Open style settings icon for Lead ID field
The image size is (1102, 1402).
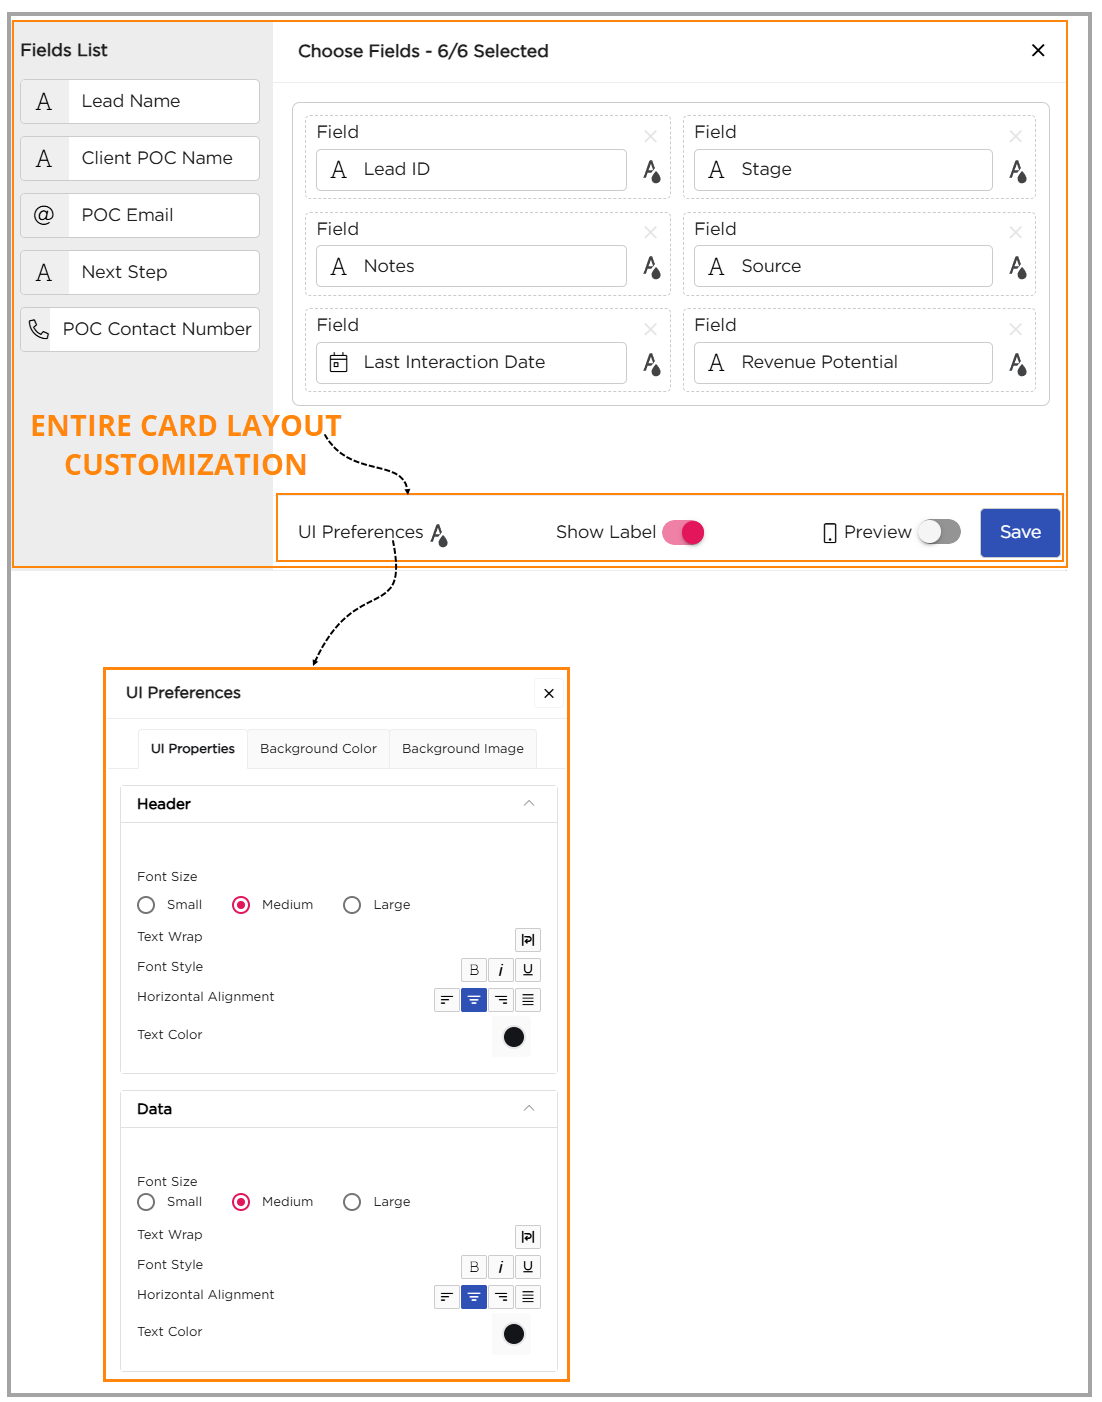point(651,171)
